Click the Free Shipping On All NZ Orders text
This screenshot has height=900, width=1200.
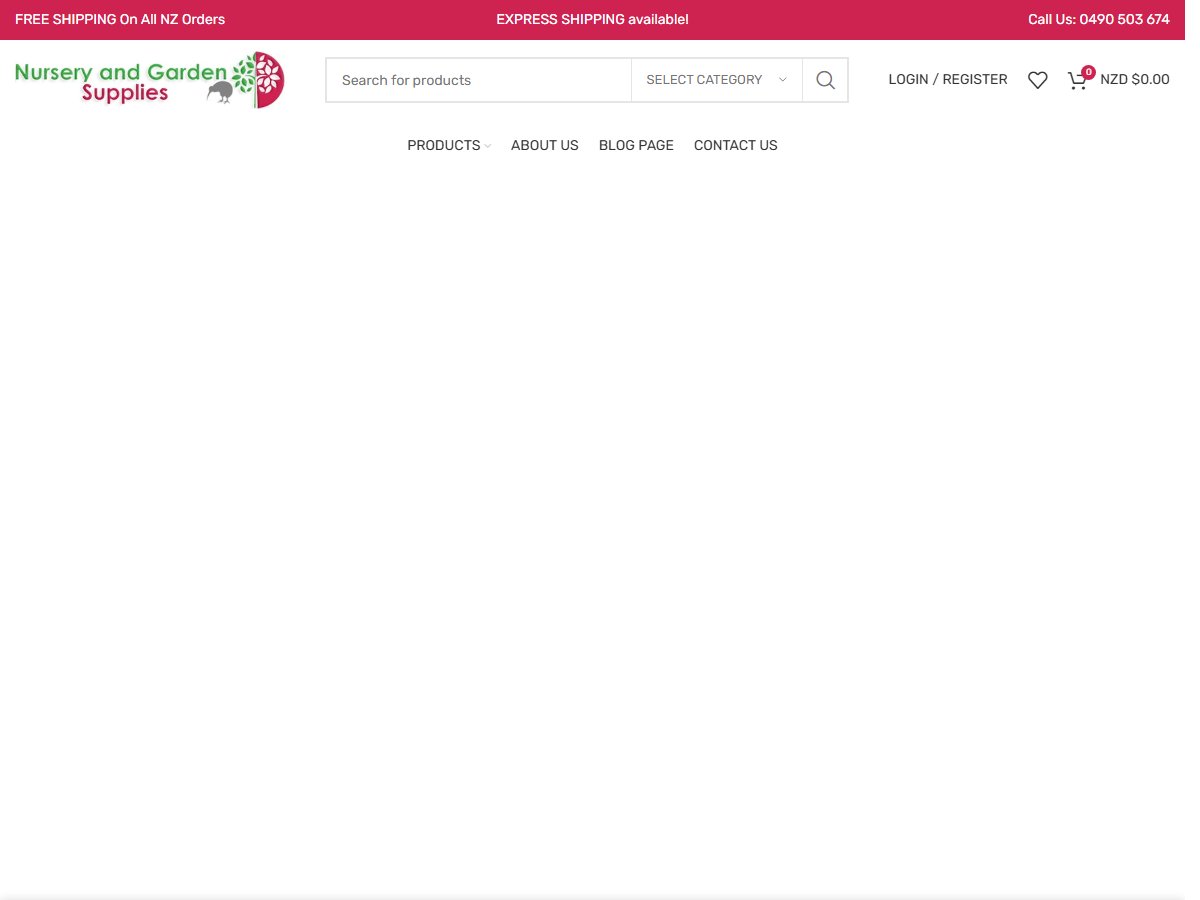(120, 19)
